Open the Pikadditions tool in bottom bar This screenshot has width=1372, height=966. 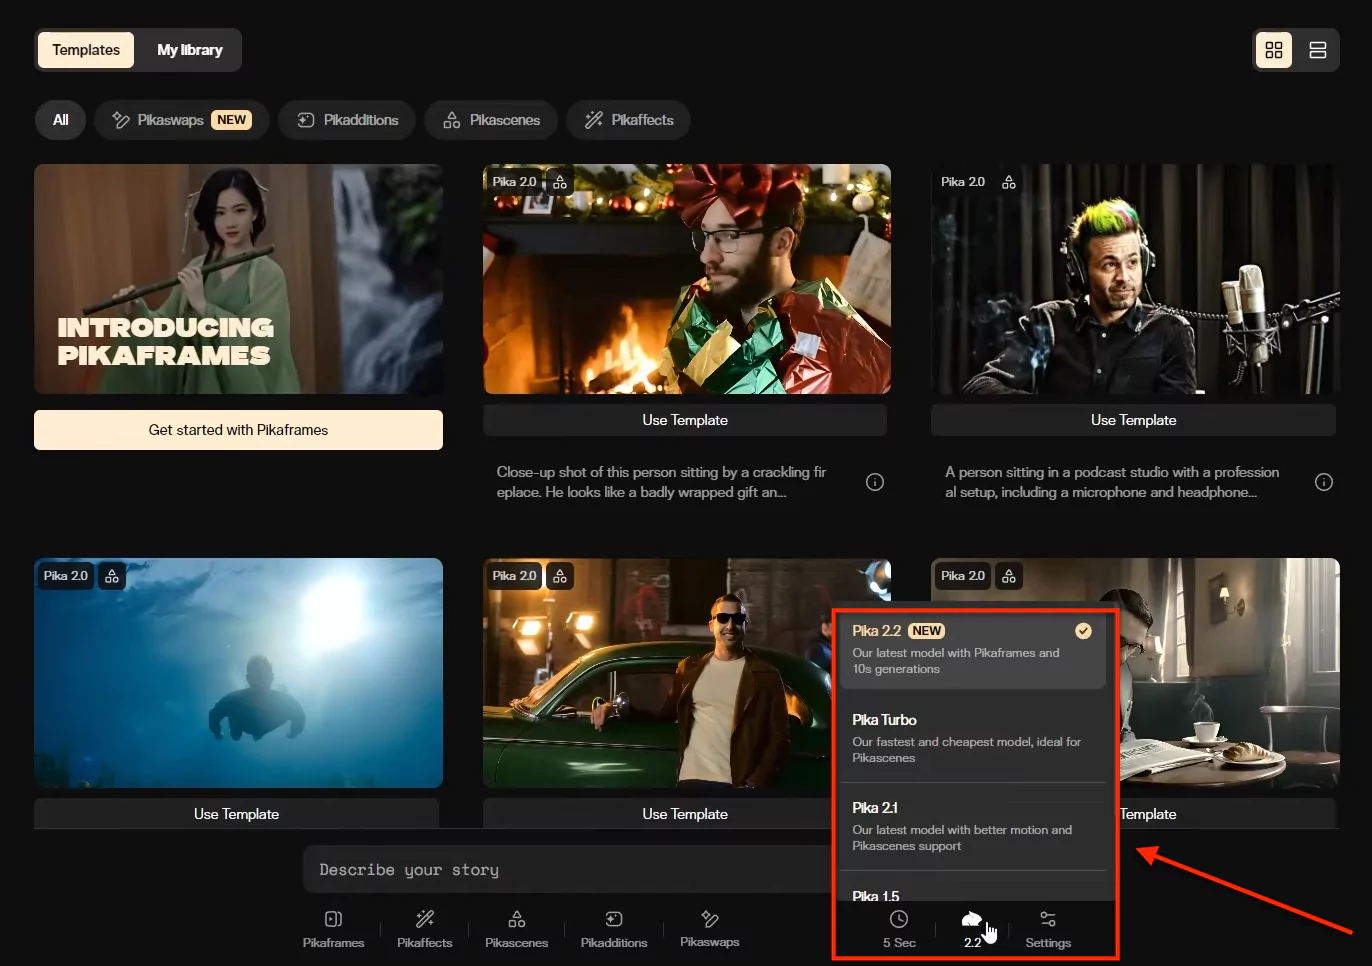tap(614, 929)
